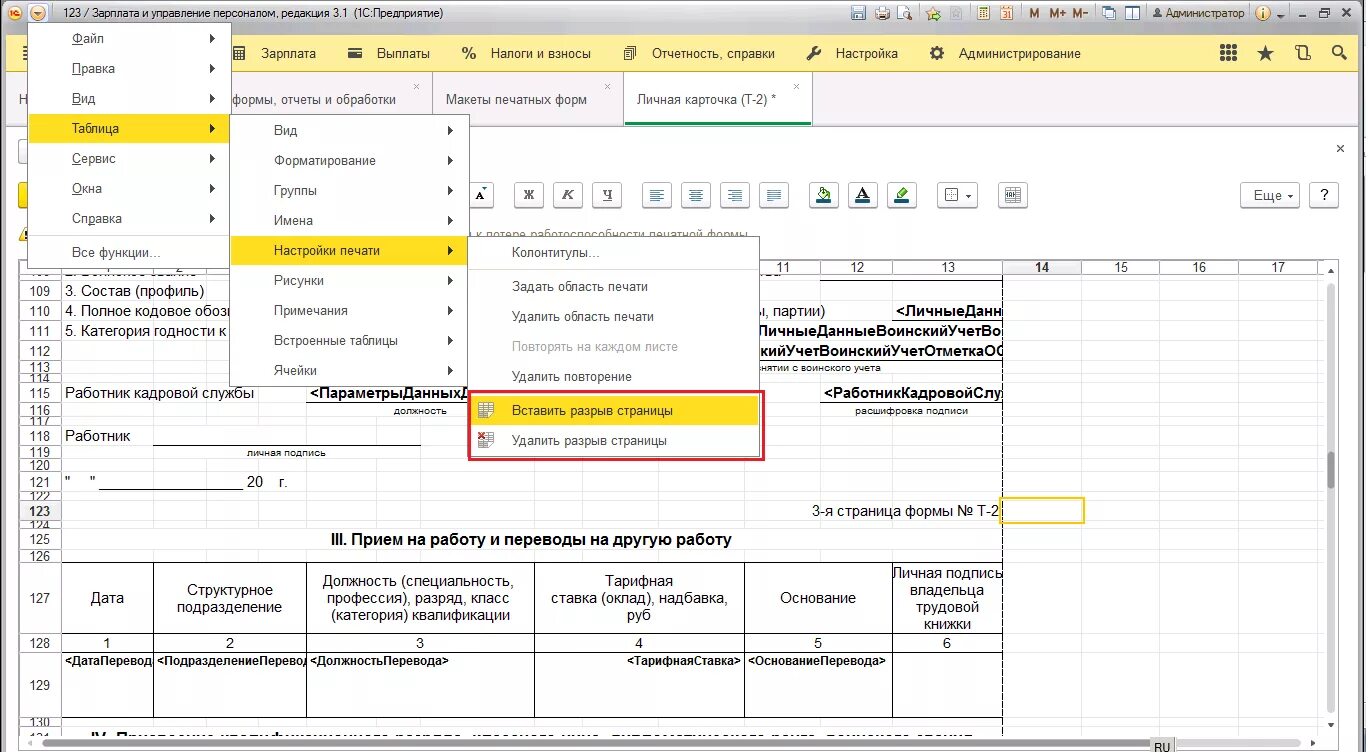The height and width of the screenshot is (752, 1368).
Task: Align text right
Action: (x=735, y=195)
